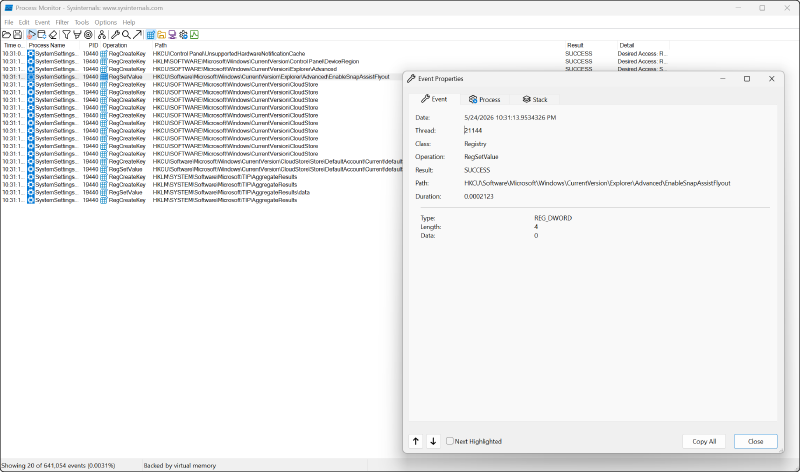Click the RegSetValue operation value in Event Properties

(x=481, y=157)
